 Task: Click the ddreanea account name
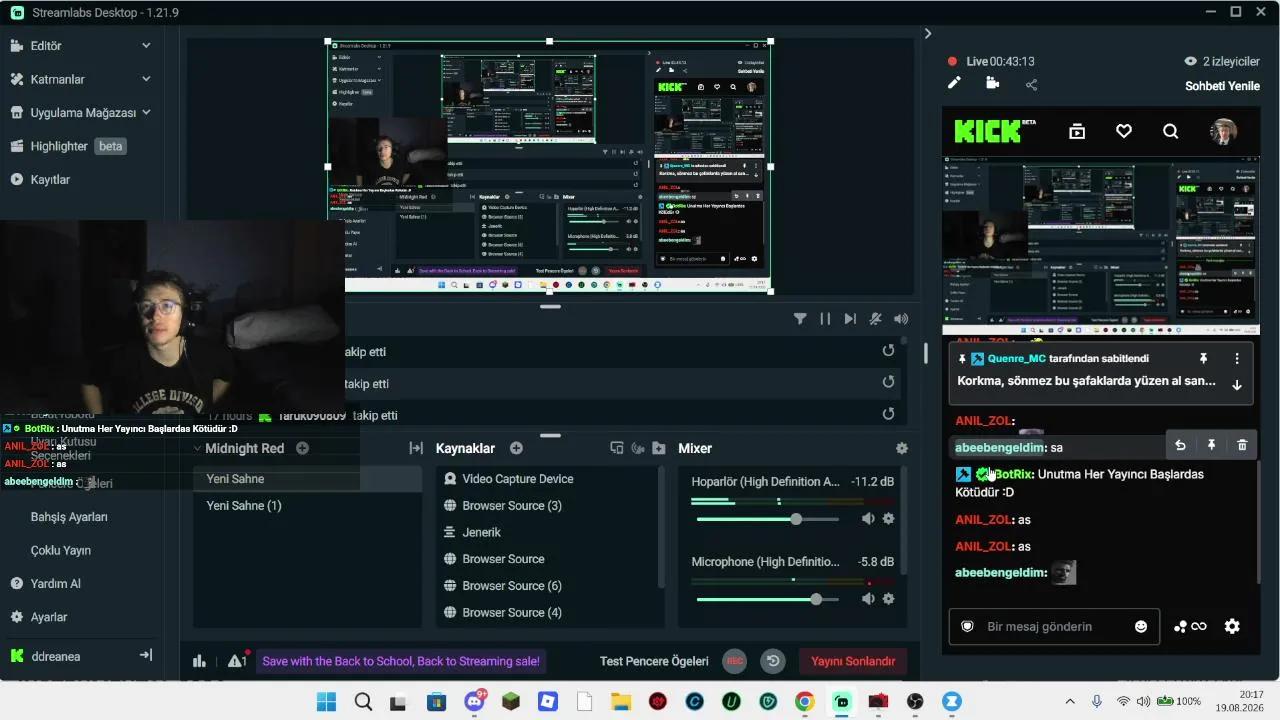coord(55,656)
